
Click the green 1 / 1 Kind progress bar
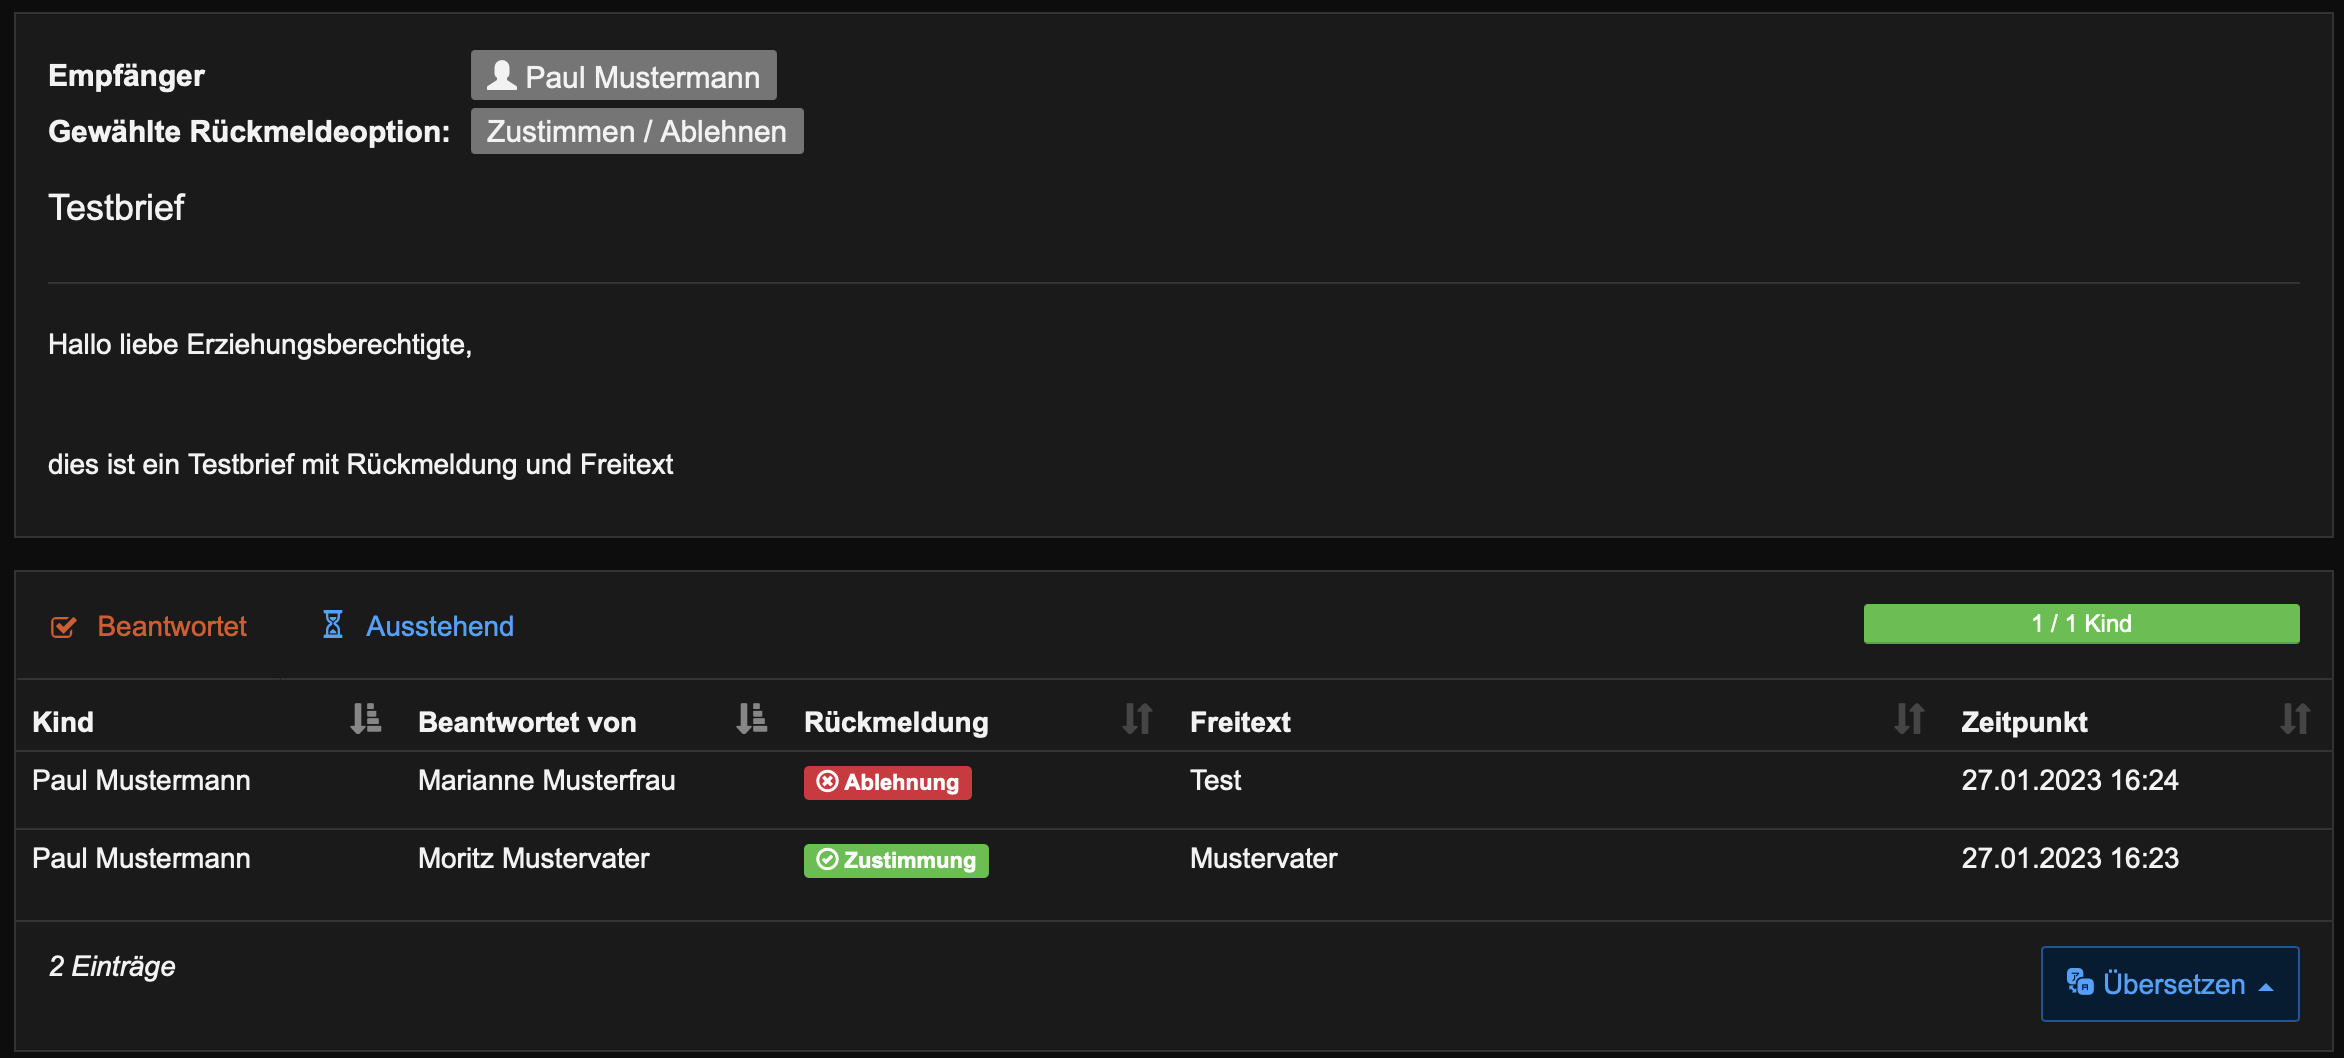[x=2081, y=624]
